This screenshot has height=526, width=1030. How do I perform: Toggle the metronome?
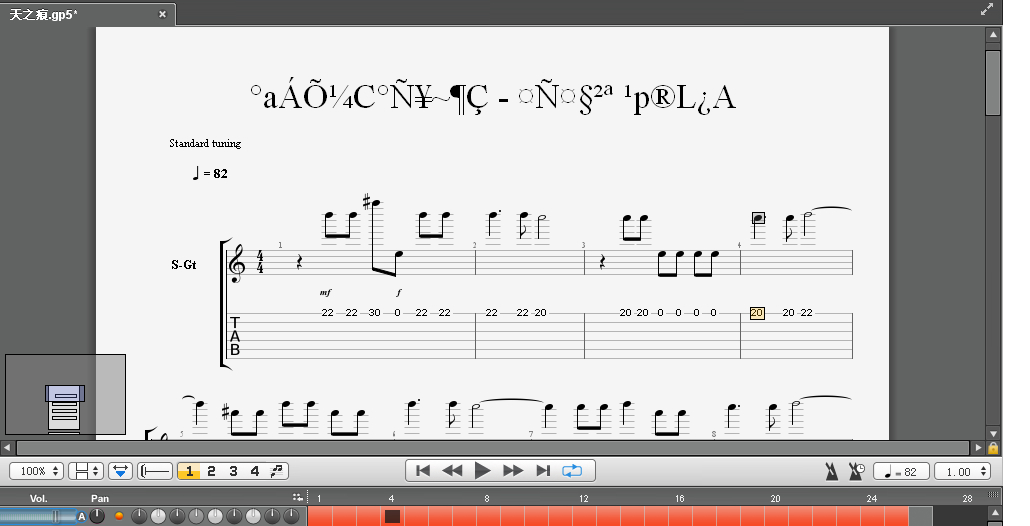pyautogui.click(x=832, y=471)
